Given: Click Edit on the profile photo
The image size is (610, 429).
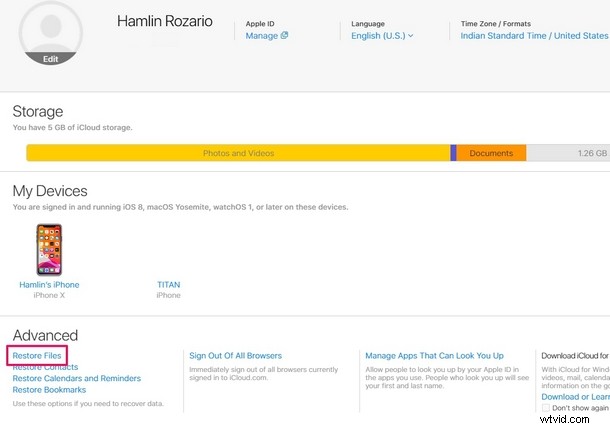Looking at the screenshot, I should [x=50, y=59].
